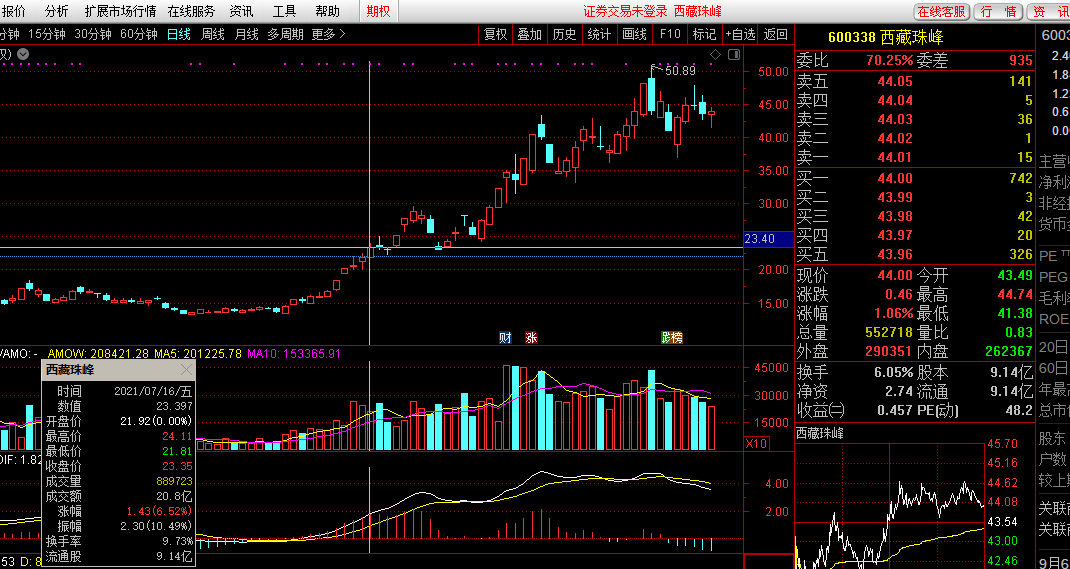This screenshot has height=569, width=1070.
Task: Click the stock title 600338 西藏珠峰
Action: [885, 38]
